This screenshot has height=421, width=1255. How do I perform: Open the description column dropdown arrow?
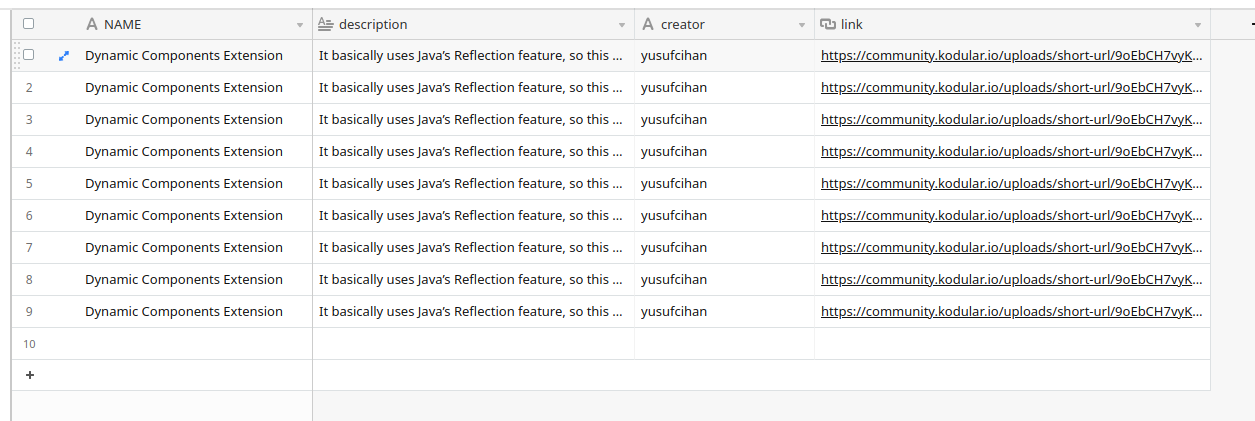pyautogui.click(x=622, y=25)
